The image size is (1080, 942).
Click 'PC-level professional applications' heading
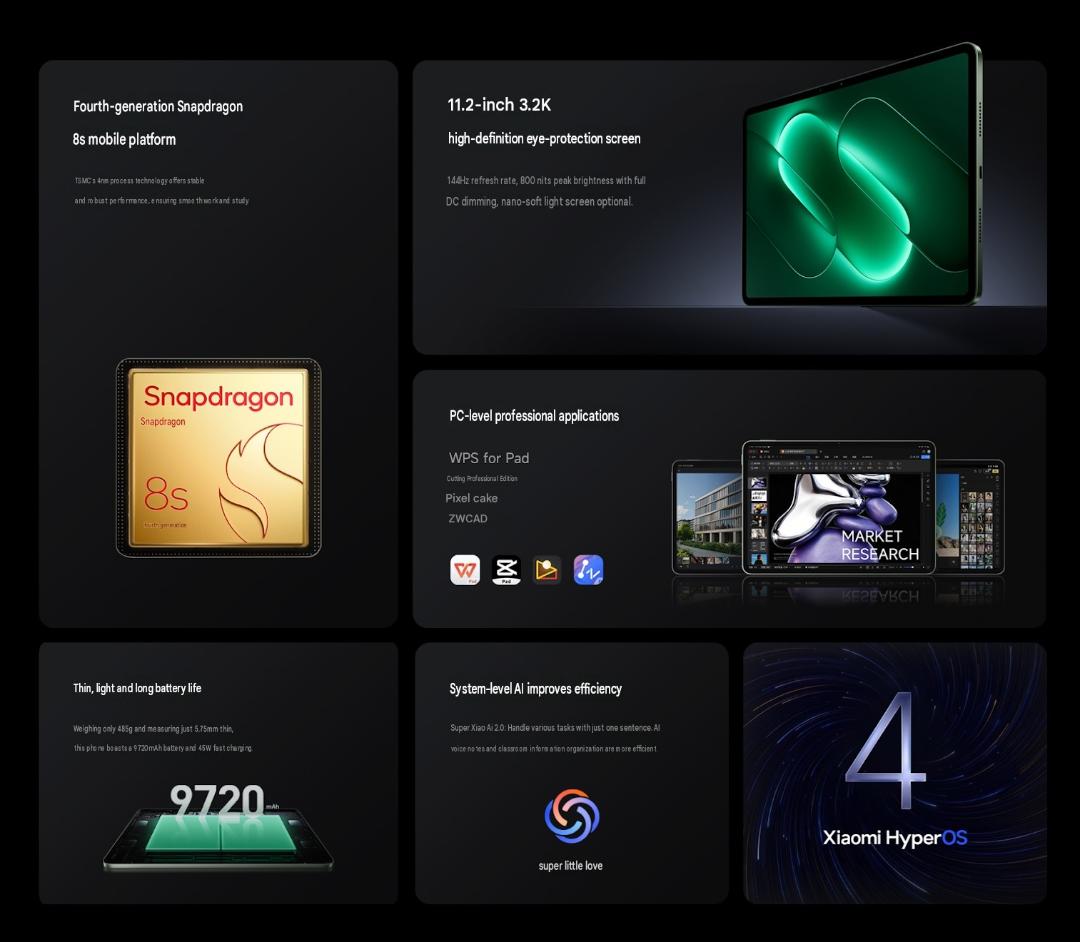point(534,416)
